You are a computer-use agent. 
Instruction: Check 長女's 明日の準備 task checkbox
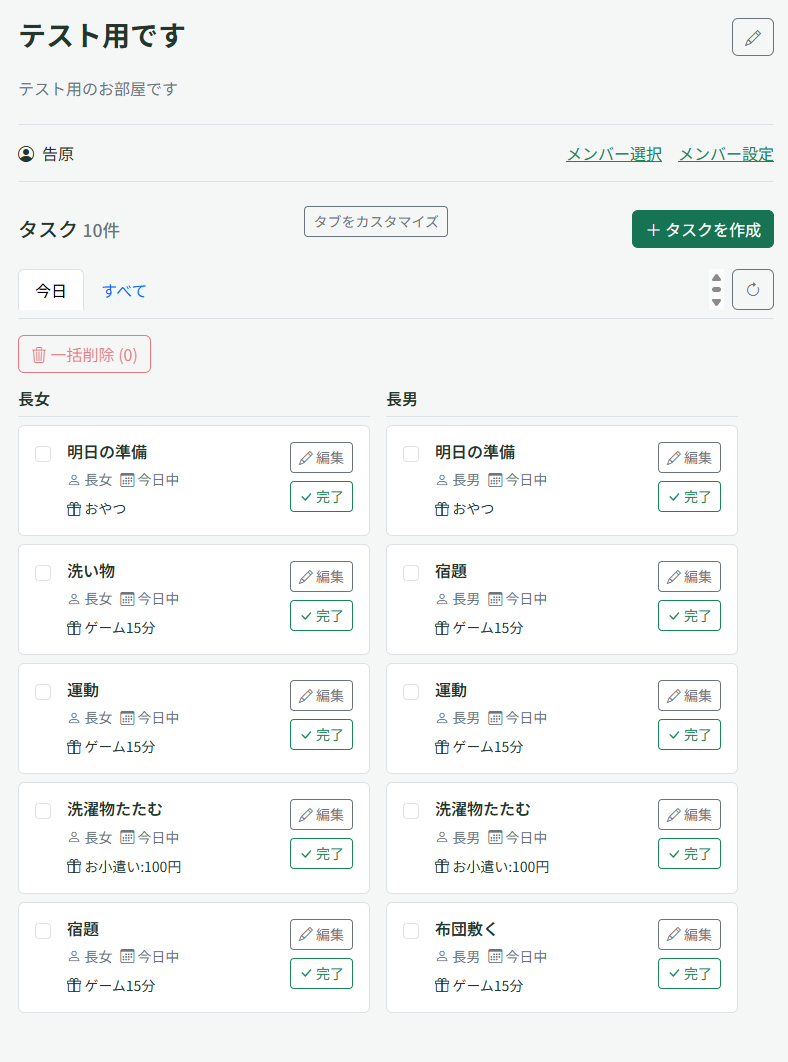pos(43,453)
